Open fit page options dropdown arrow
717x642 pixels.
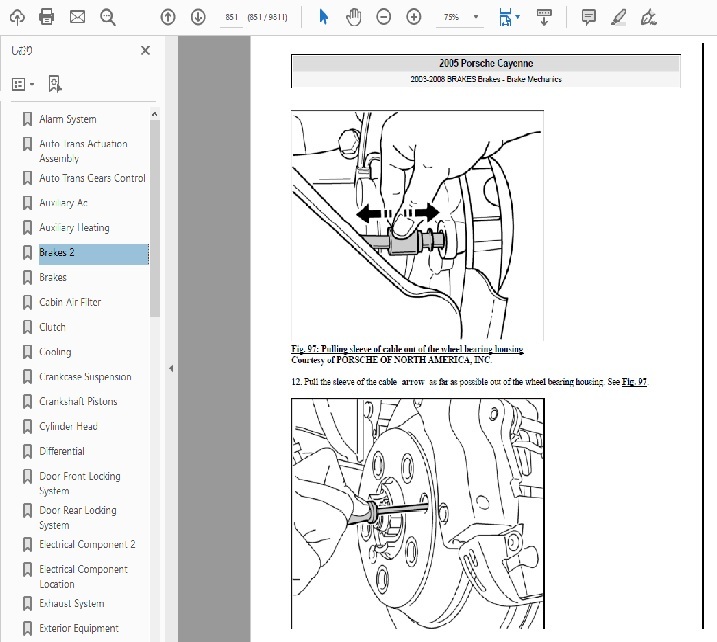click(x=518, y=17)
